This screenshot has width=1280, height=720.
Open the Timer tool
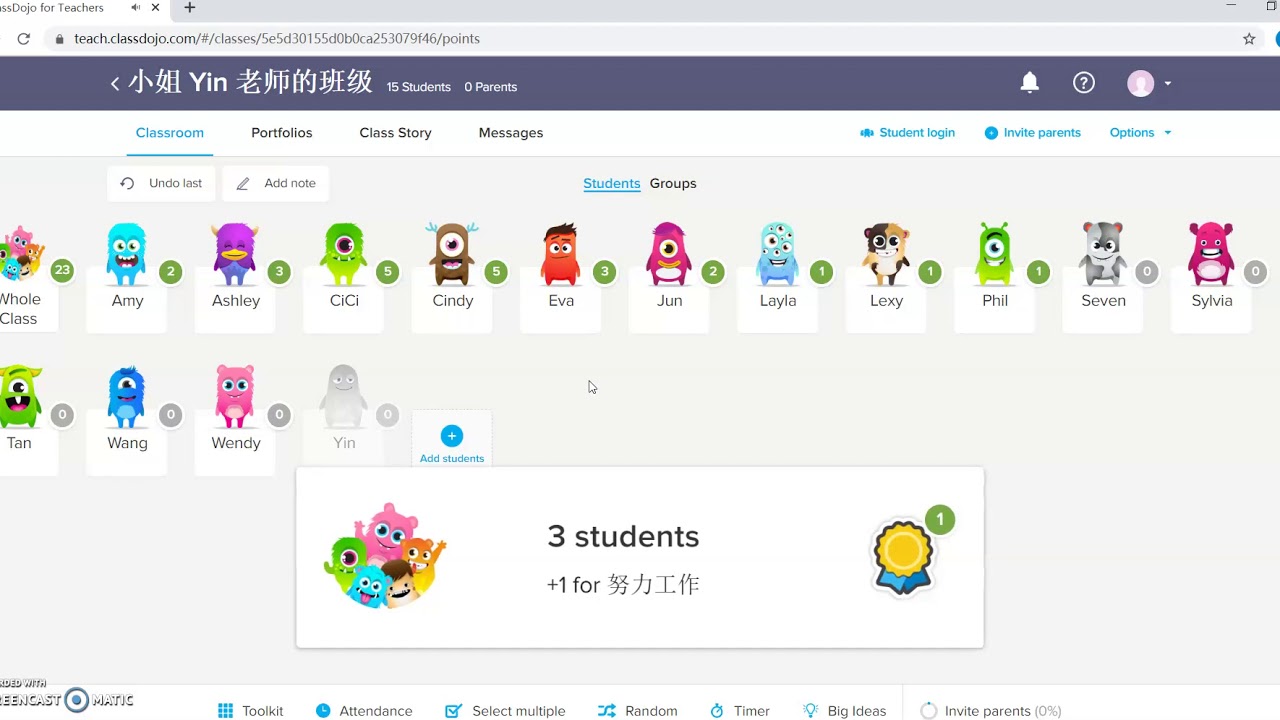(x=740, y=711)
